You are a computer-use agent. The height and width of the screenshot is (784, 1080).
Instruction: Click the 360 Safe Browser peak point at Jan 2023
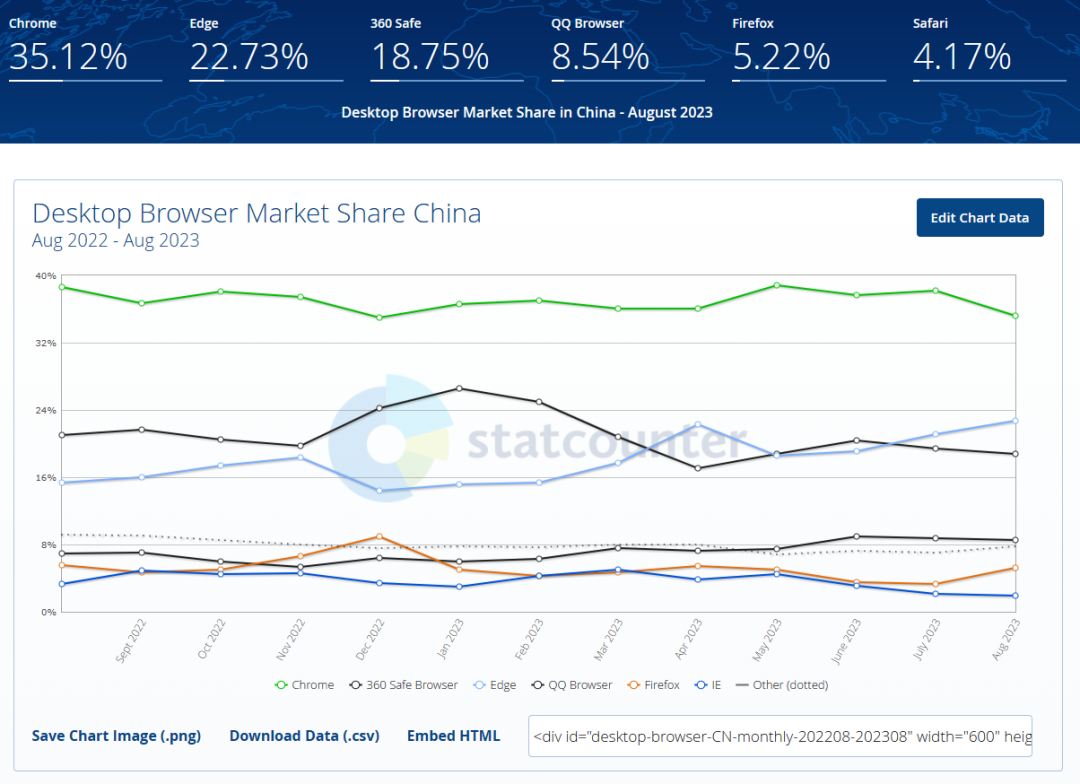pos(459,388)
